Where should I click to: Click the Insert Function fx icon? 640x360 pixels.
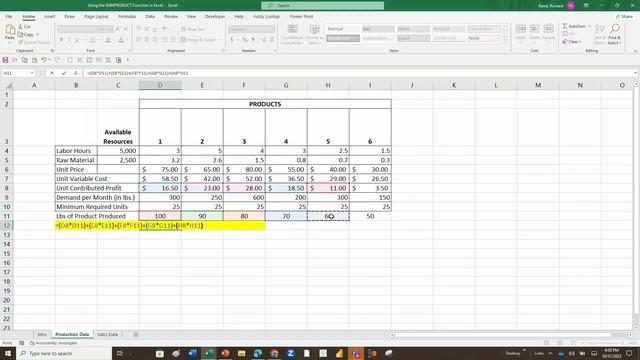click(76, 73)
